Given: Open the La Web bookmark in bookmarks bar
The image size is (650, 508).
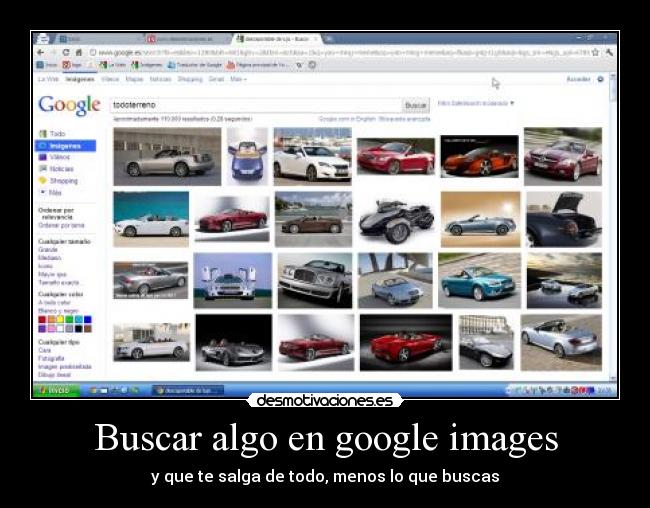Looking at the screenshot, I should pos(113,65).
